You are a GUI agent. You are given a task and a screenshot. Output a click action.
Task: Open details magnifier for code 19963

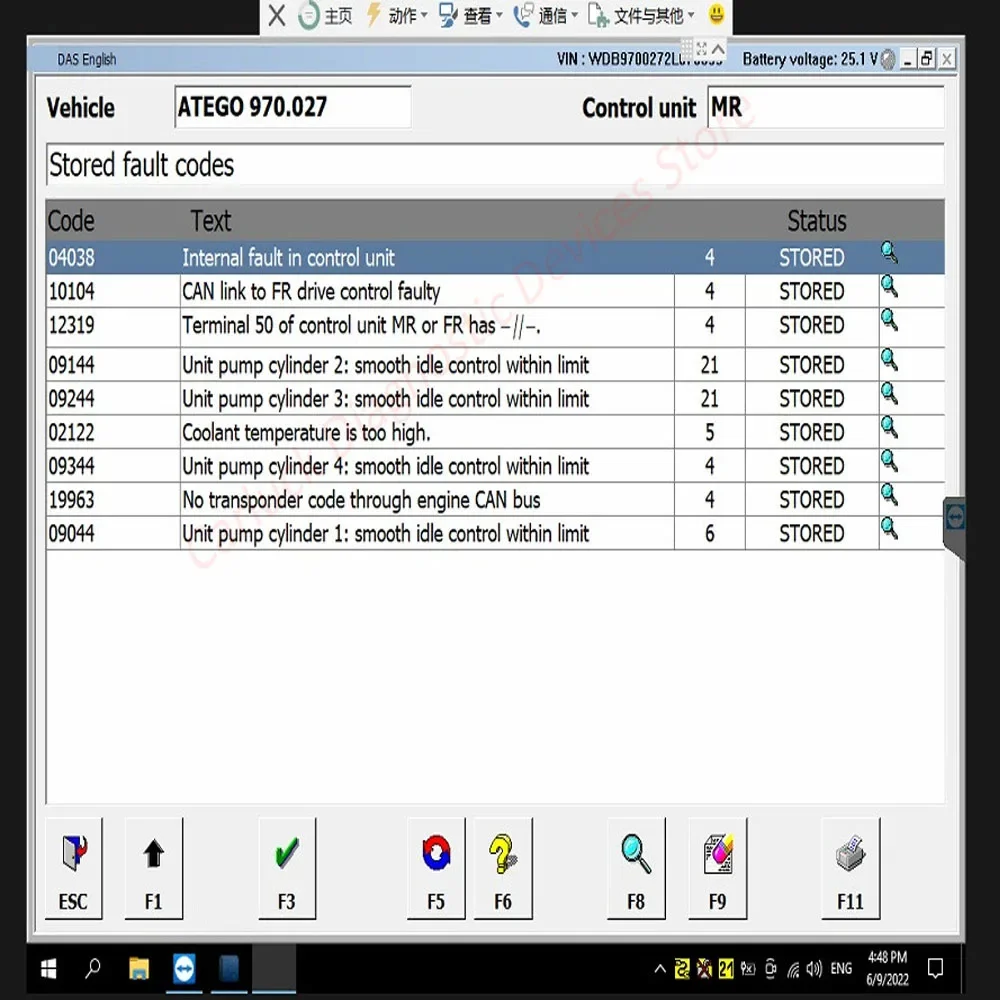pos(889,495)
